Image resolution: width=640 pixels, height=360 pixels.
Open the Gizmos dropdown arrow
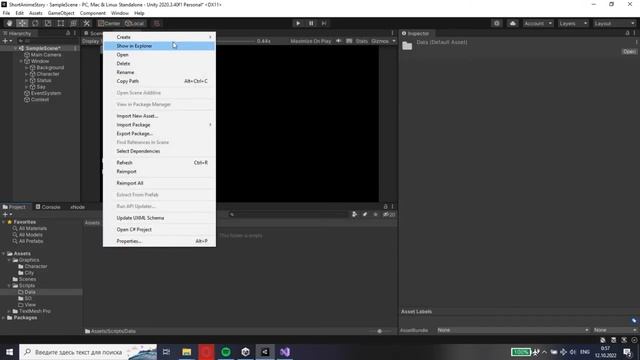click(394, 41)
